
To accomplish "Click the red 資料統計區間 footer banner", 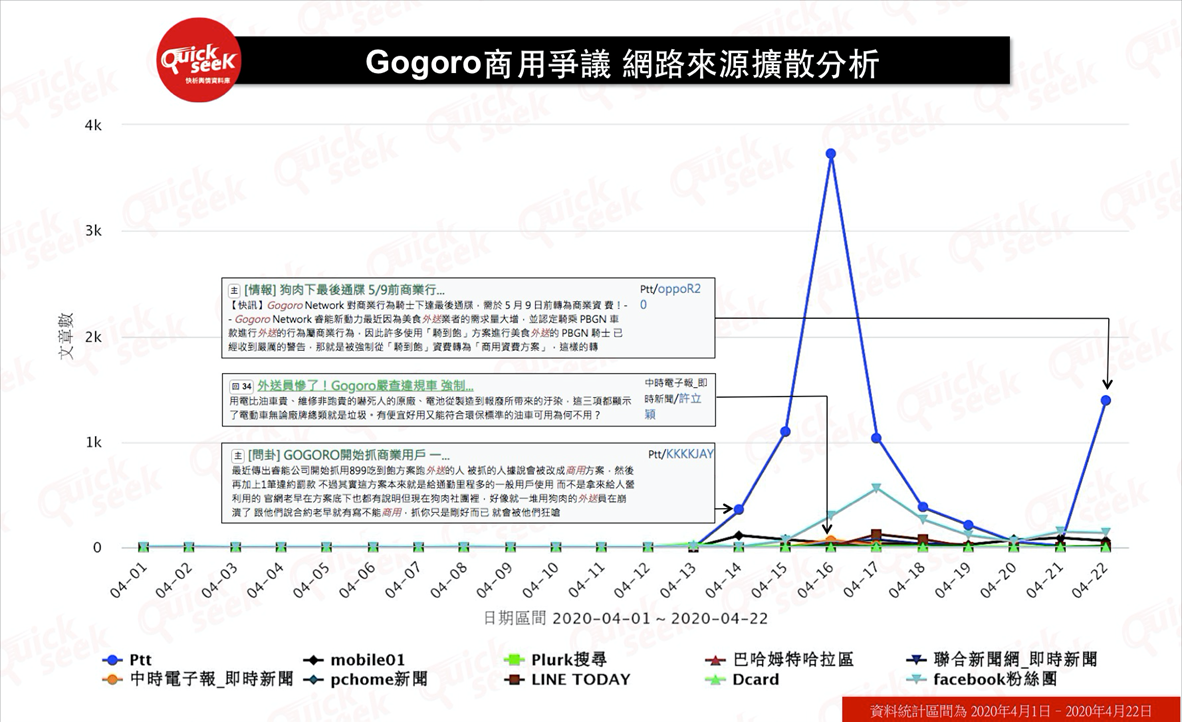I will click(1011, 710).
